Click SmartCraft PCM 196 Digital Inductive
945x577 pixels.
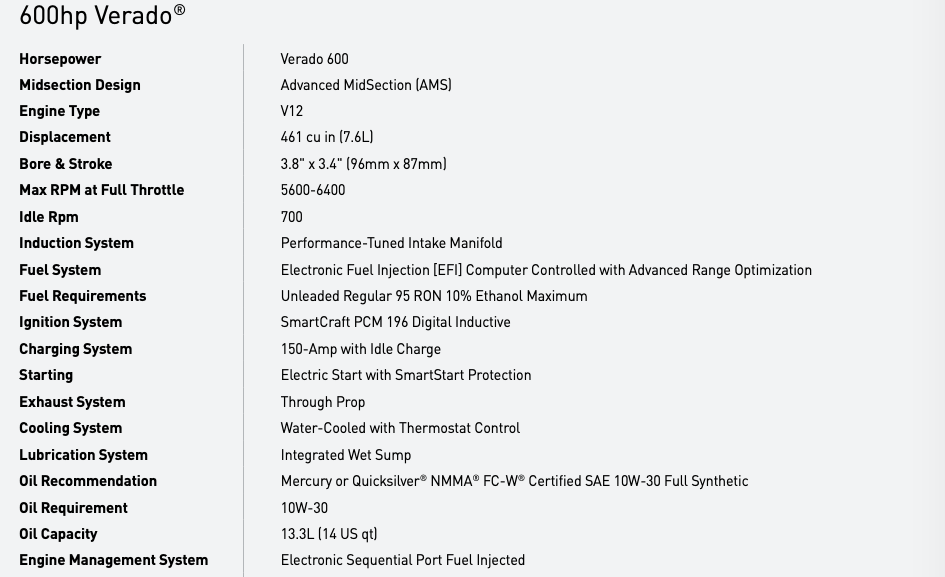[395, 322]
